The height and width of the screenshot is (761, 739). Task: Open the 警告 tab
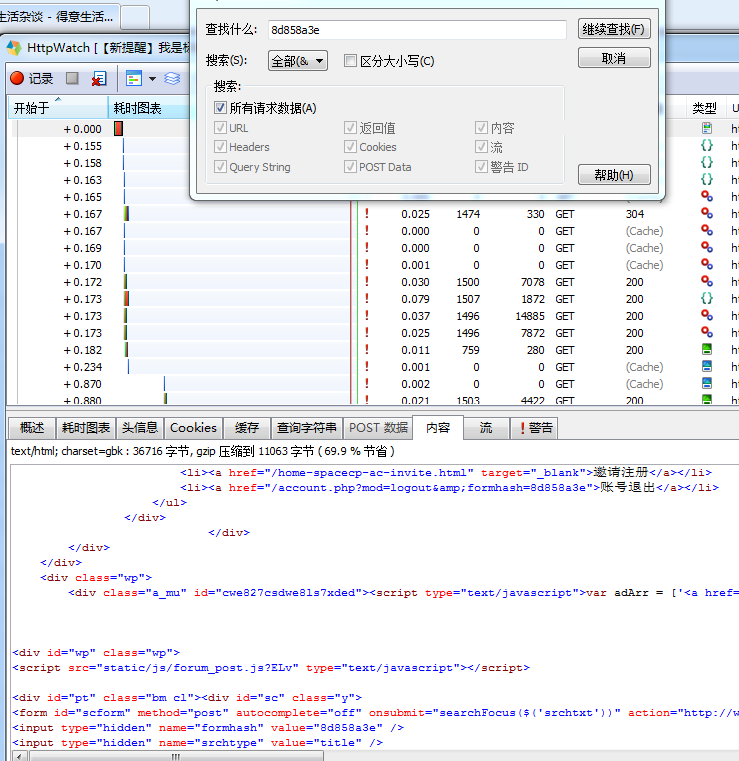pyautogui.click(x=534, y=428)
